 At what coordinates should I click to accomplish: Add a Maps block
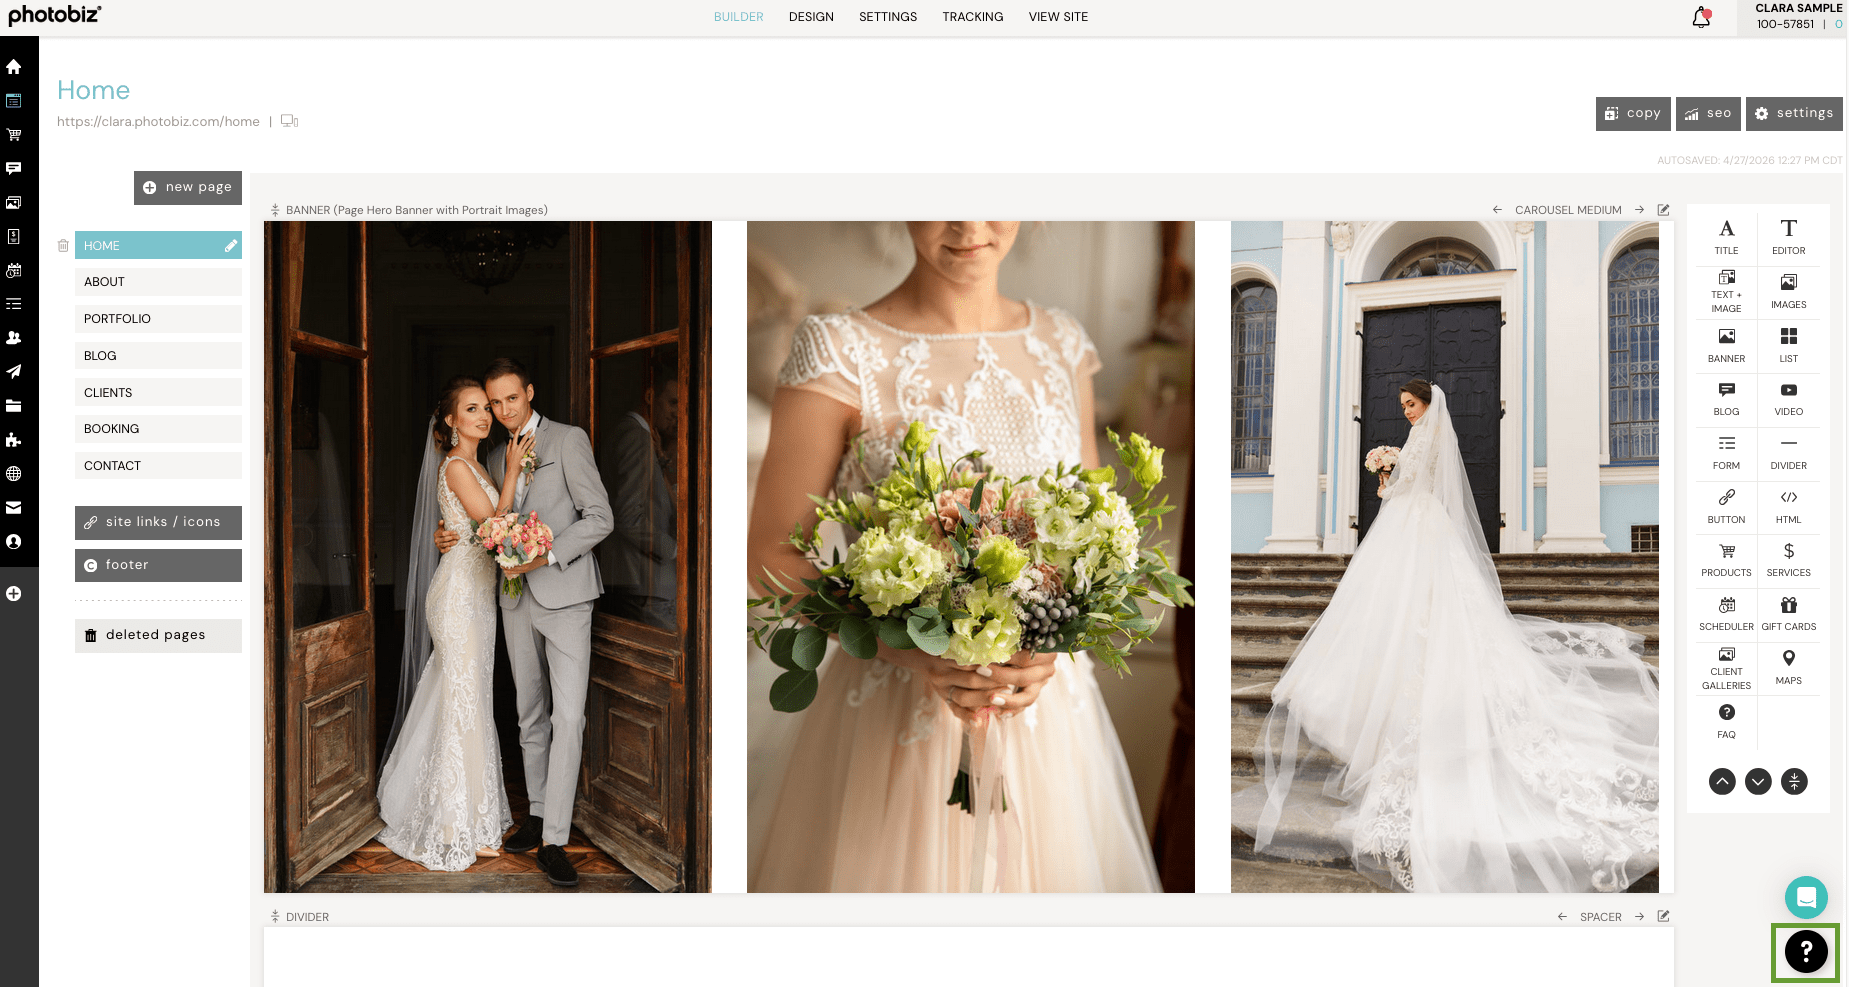coord(1788,667)
